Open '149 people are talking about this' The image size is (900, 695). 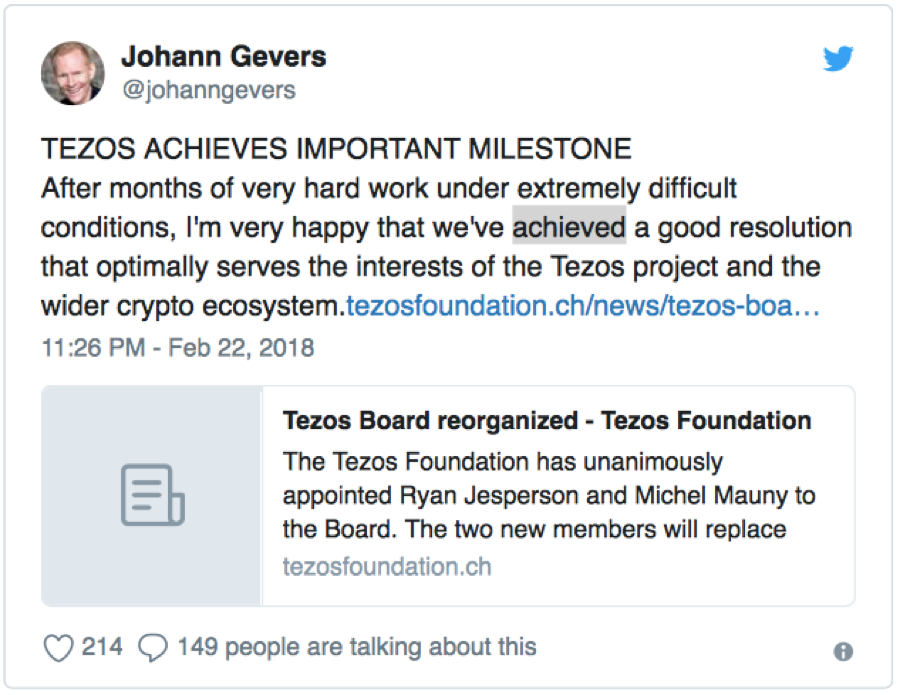357,647
